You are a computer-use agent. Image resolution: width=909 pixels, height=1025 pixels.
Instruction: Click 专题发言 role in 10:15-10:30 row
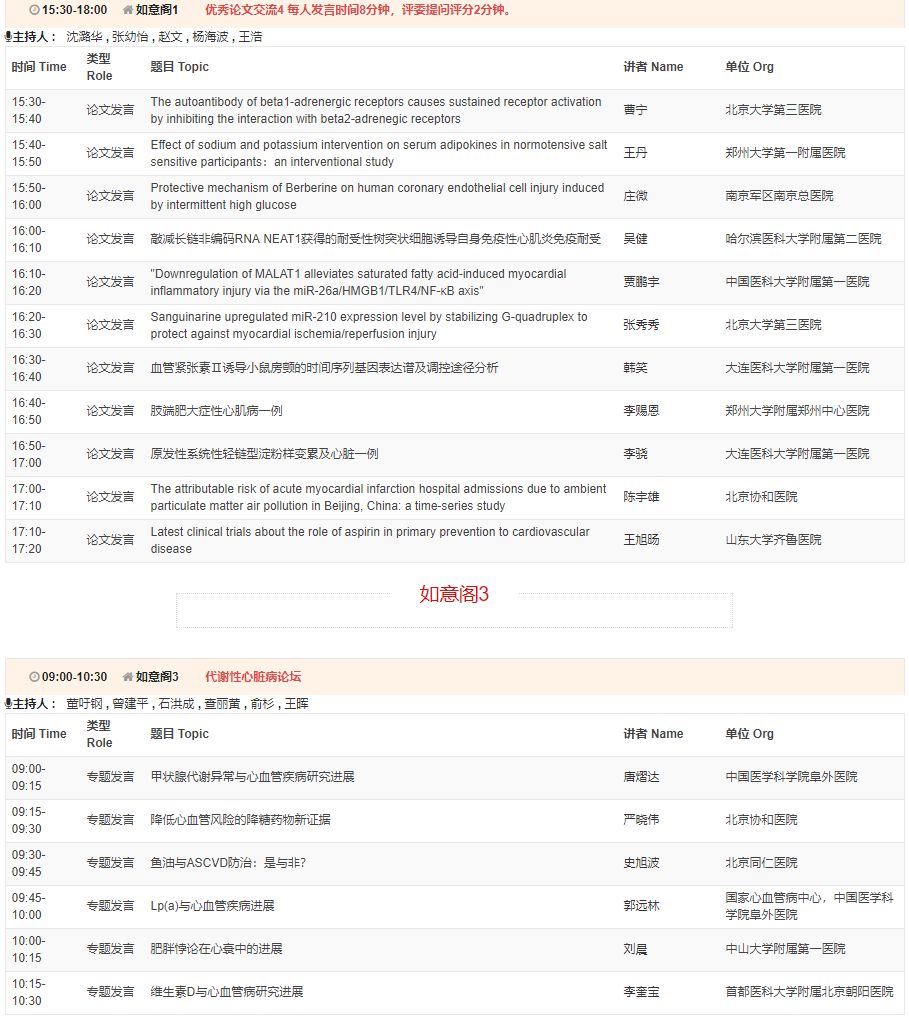(110, 992)
